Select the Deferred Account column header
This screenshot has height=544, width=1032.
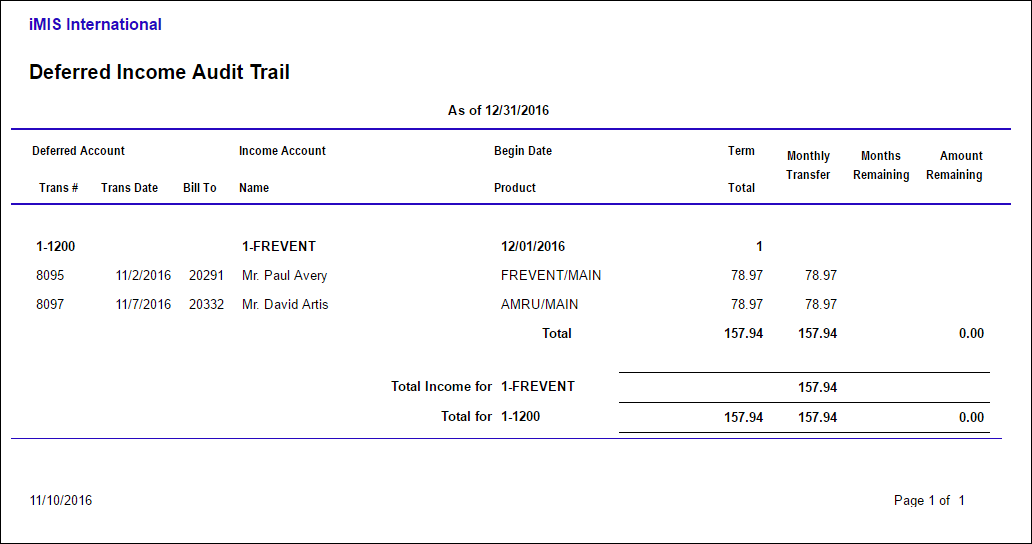pos(78,151)
